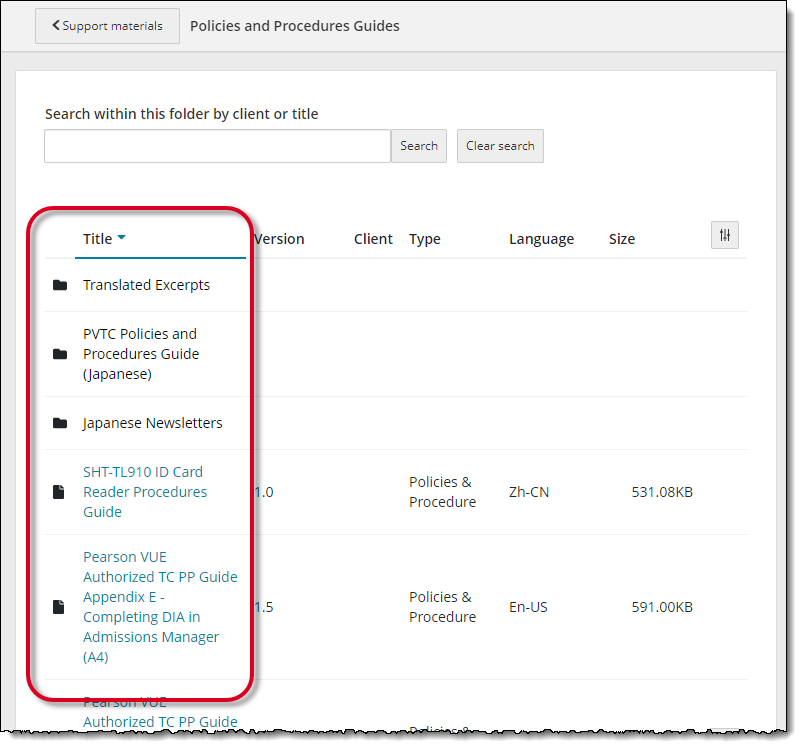The height and width of the screenshot is (751, 802).
Task: Click the Translated Excerpts folder icon
Action: click(x=60, y=285)
